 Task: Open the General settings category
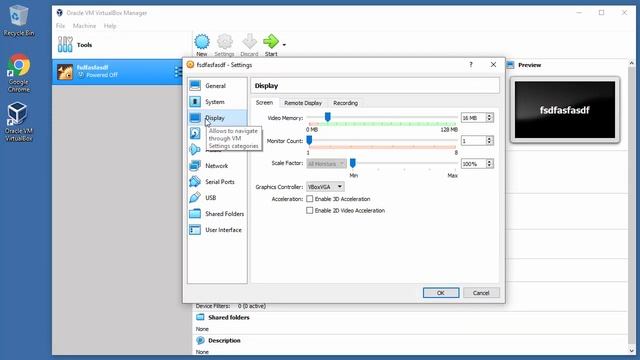click(x=217, y=86)
